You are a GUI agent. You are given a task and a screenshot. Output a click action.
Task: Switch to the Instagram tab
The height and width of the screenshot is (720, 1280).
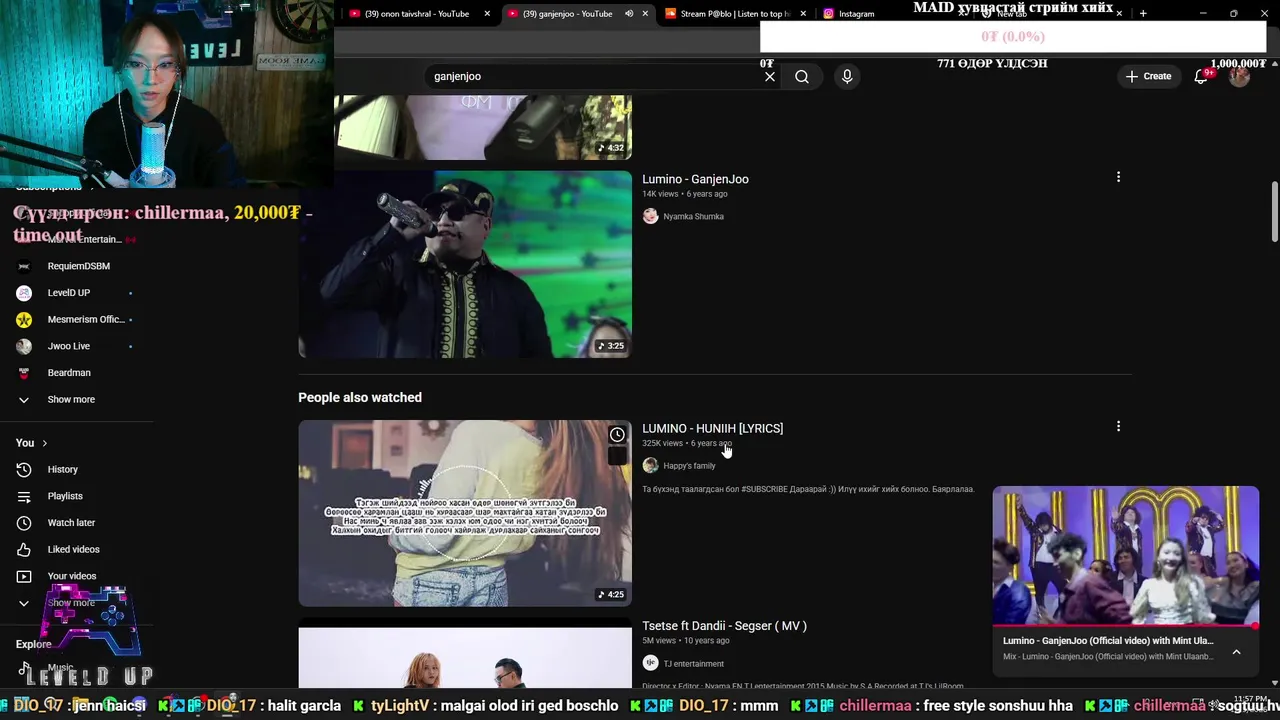(856, 14)
